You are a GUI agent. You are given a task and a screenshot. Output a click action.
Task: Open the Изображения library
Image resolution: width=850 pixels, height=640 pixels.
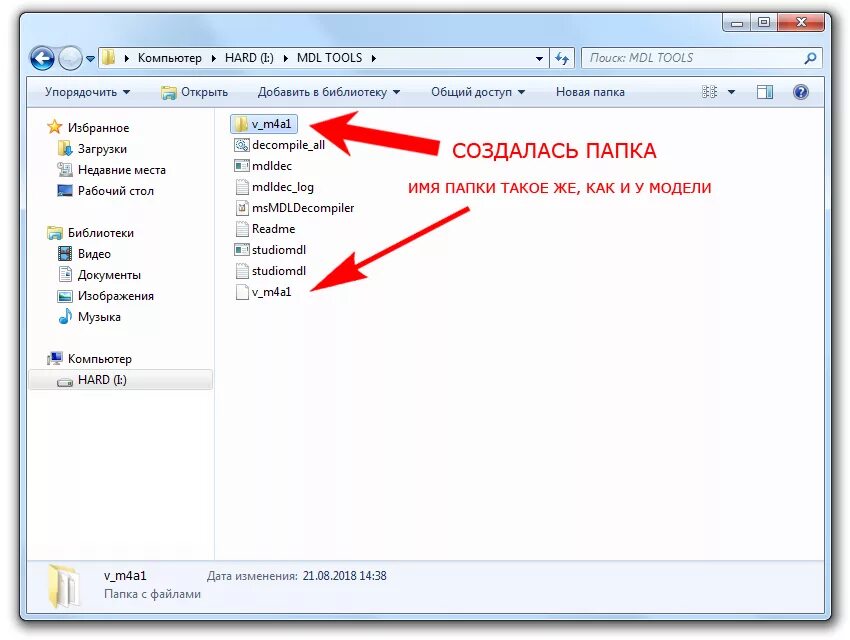click(116, 296)
